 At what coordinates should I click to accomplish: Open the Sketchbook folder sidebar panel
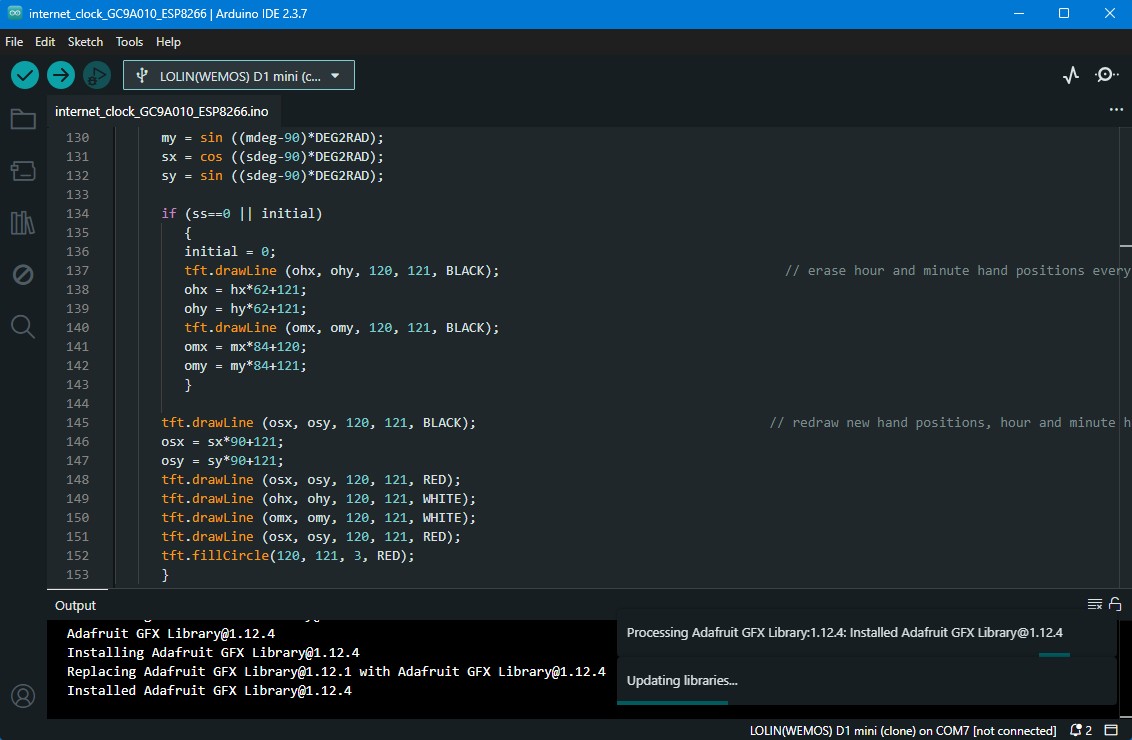[x=23, y=120]
